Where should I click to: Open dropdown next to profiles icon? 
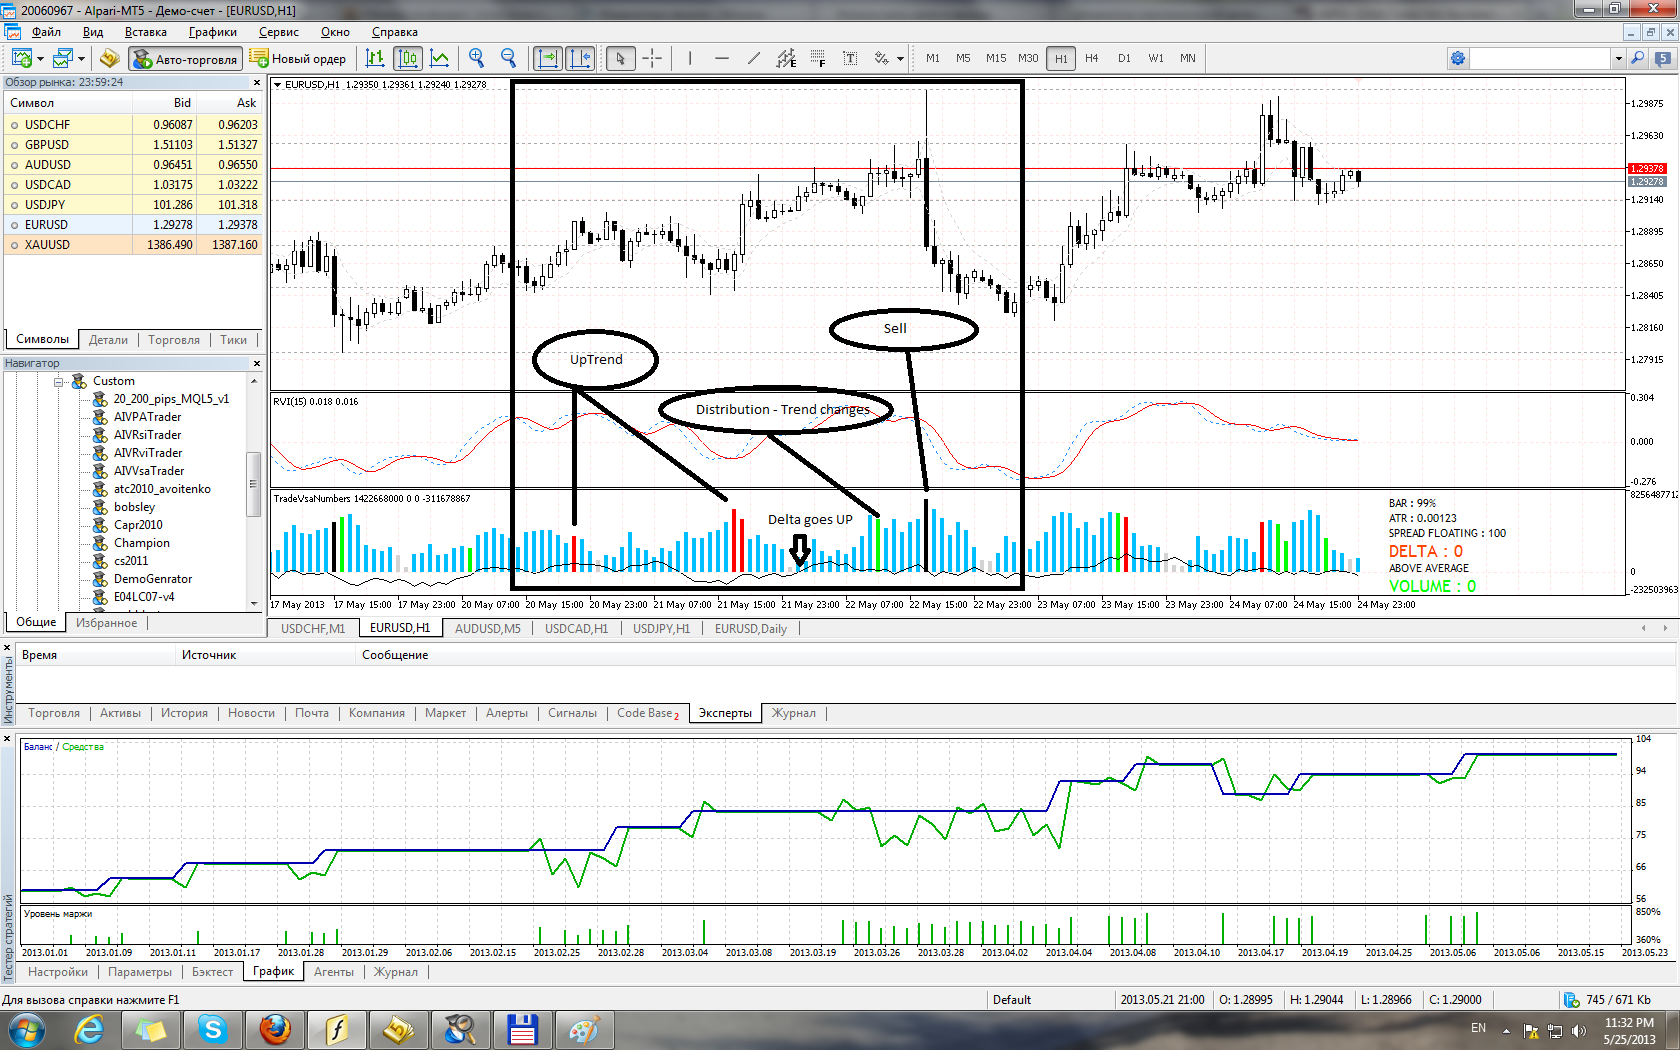82,59
